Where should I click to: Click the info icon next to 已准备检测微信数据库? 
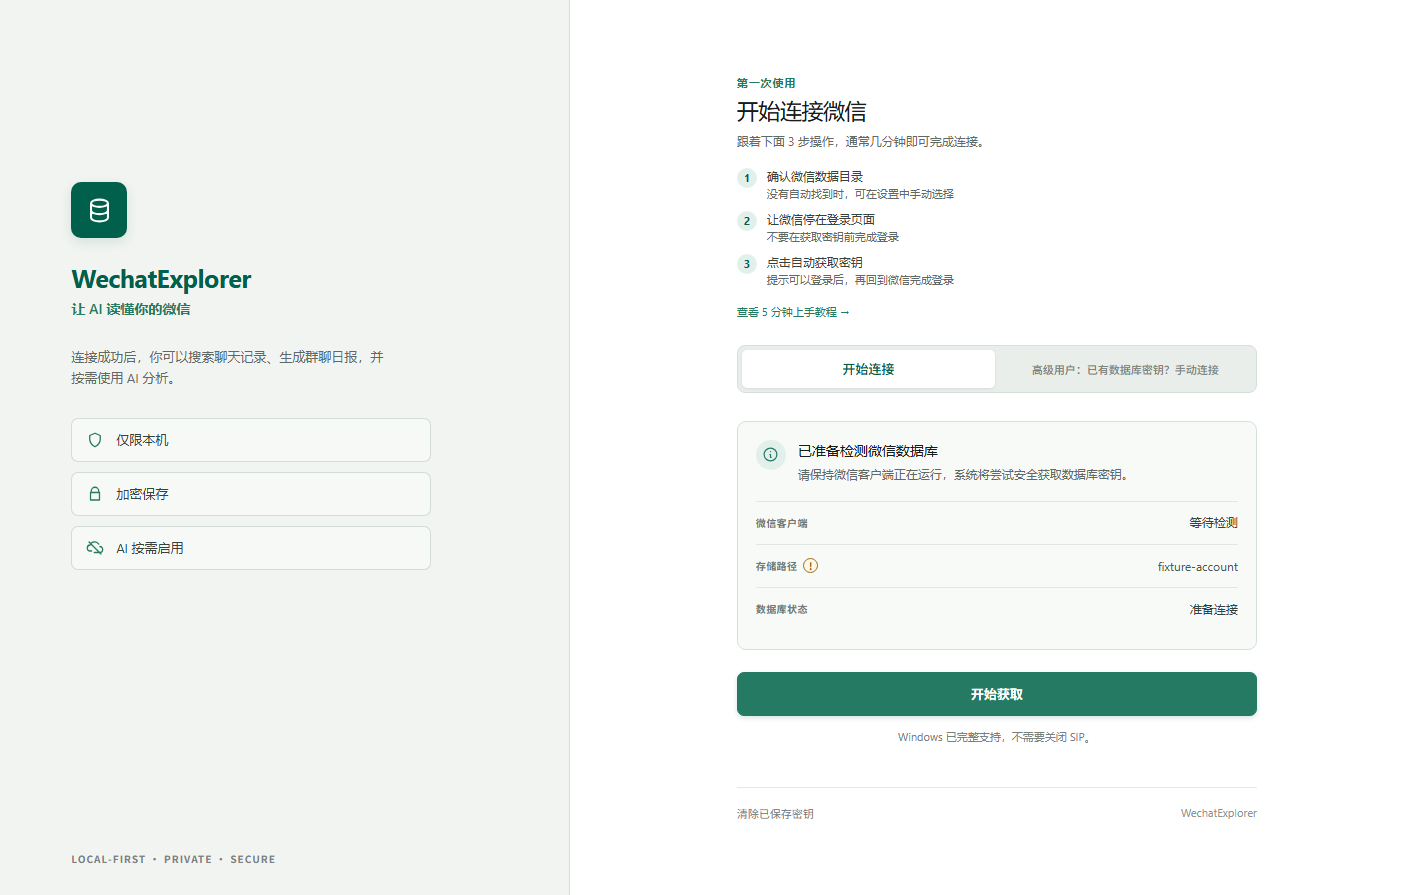click(770, 454)
